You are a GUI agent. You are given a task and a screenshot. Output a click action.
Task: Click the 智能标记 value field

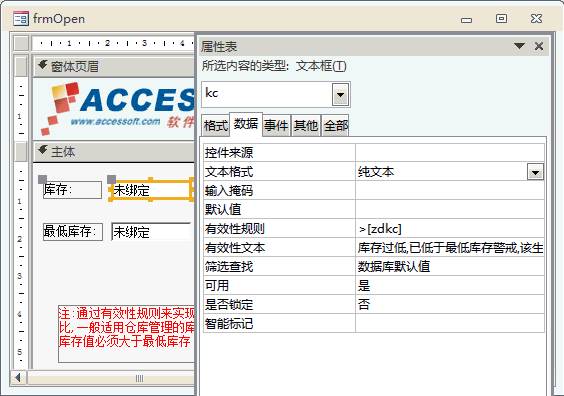click(x=450, y=324)
